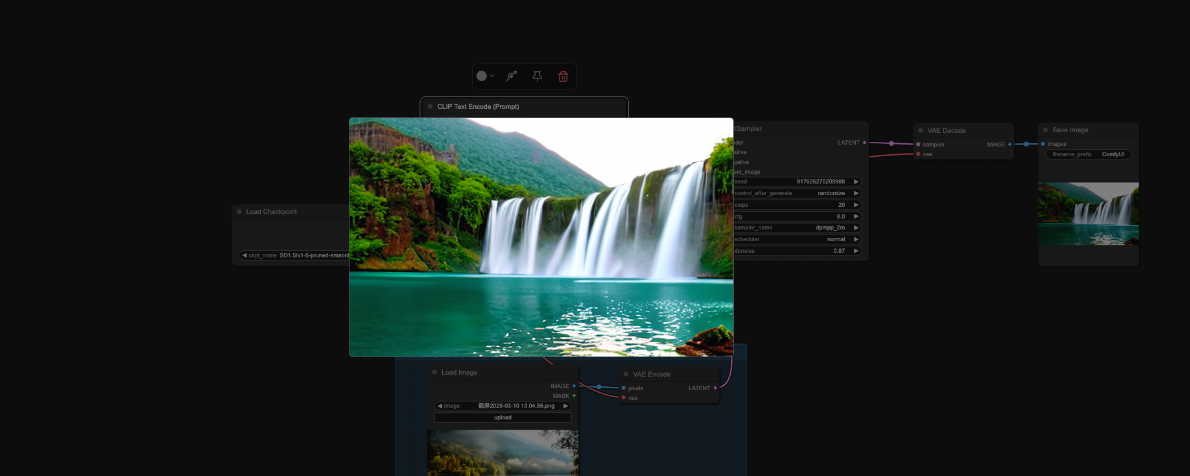Click Load Image MASK output slot
This screenshot has height=476, width=1190.
tap(574, 396)
